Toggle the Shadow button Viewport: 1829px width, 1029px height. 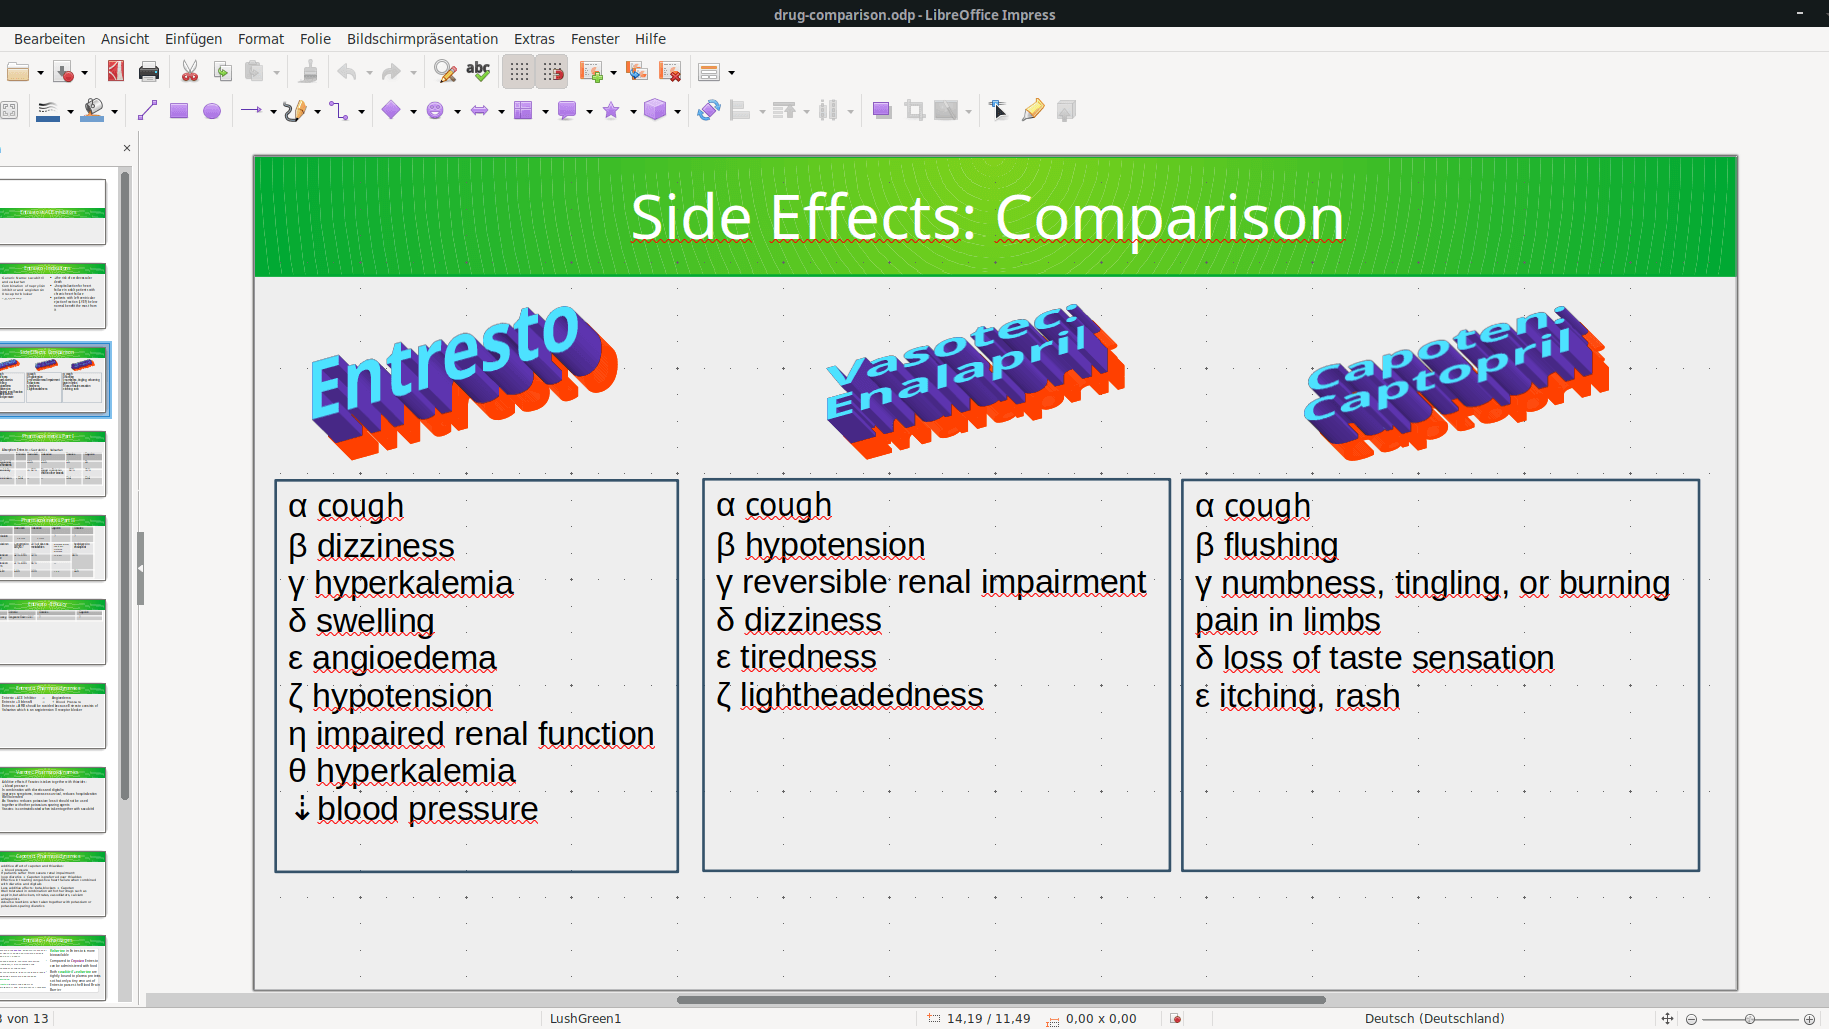881,110
